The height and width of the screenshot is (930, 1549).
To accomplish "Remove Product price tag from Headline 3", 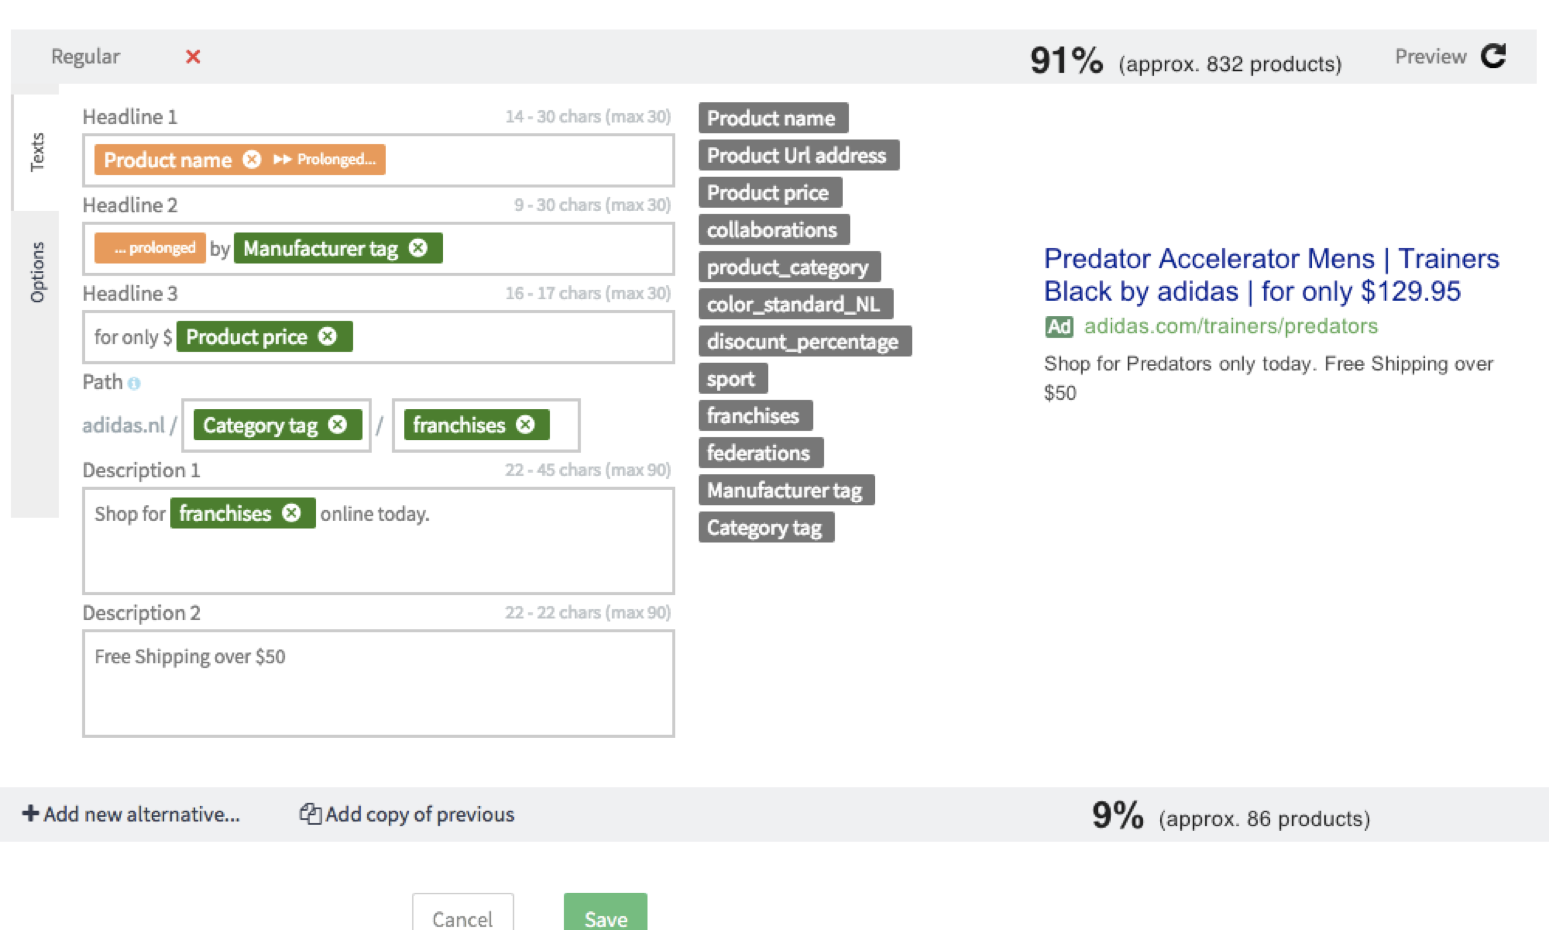I will click(327, 337).
